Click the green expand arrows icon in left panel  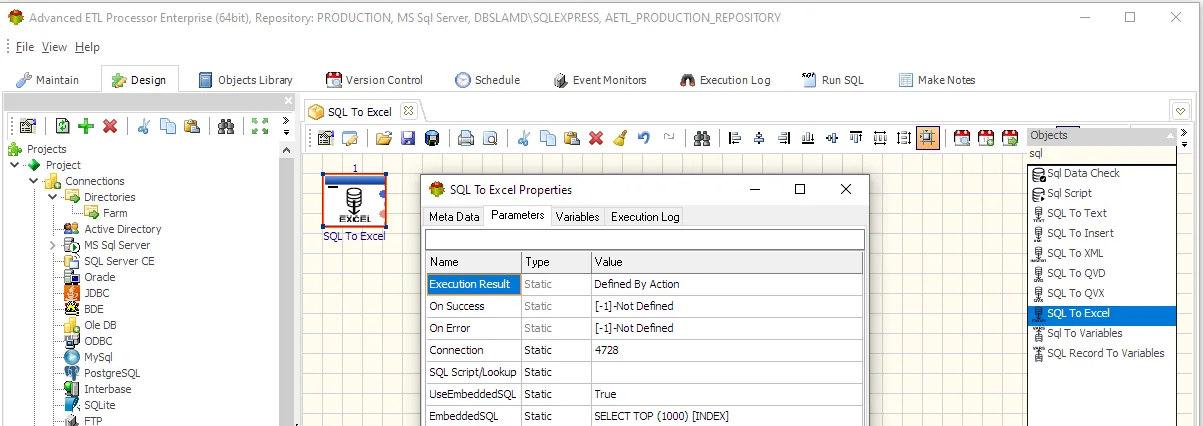[x=260, y=126]
